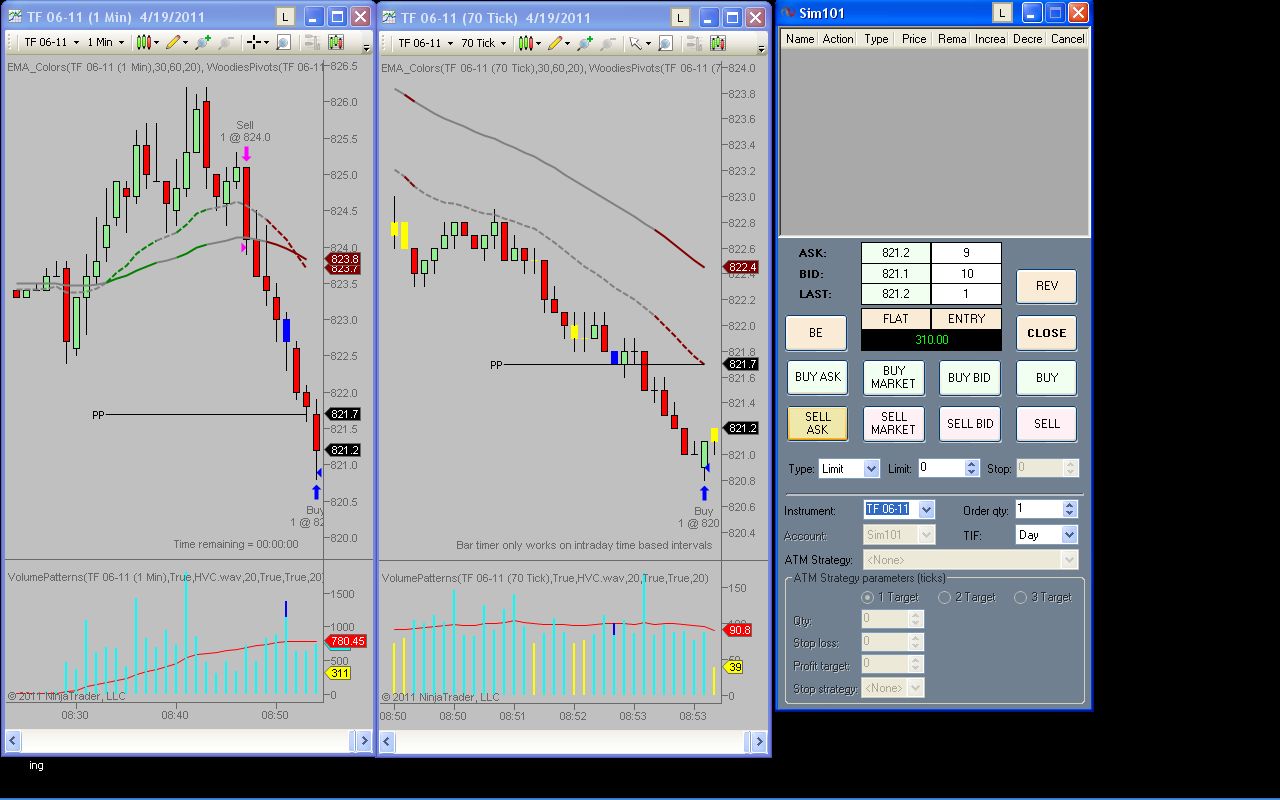Image resolution: width=1280 pixels, height=800 pixels.
Task: Open the indicators icon in 70 Tick chart
Action: (x=717, y=43)
